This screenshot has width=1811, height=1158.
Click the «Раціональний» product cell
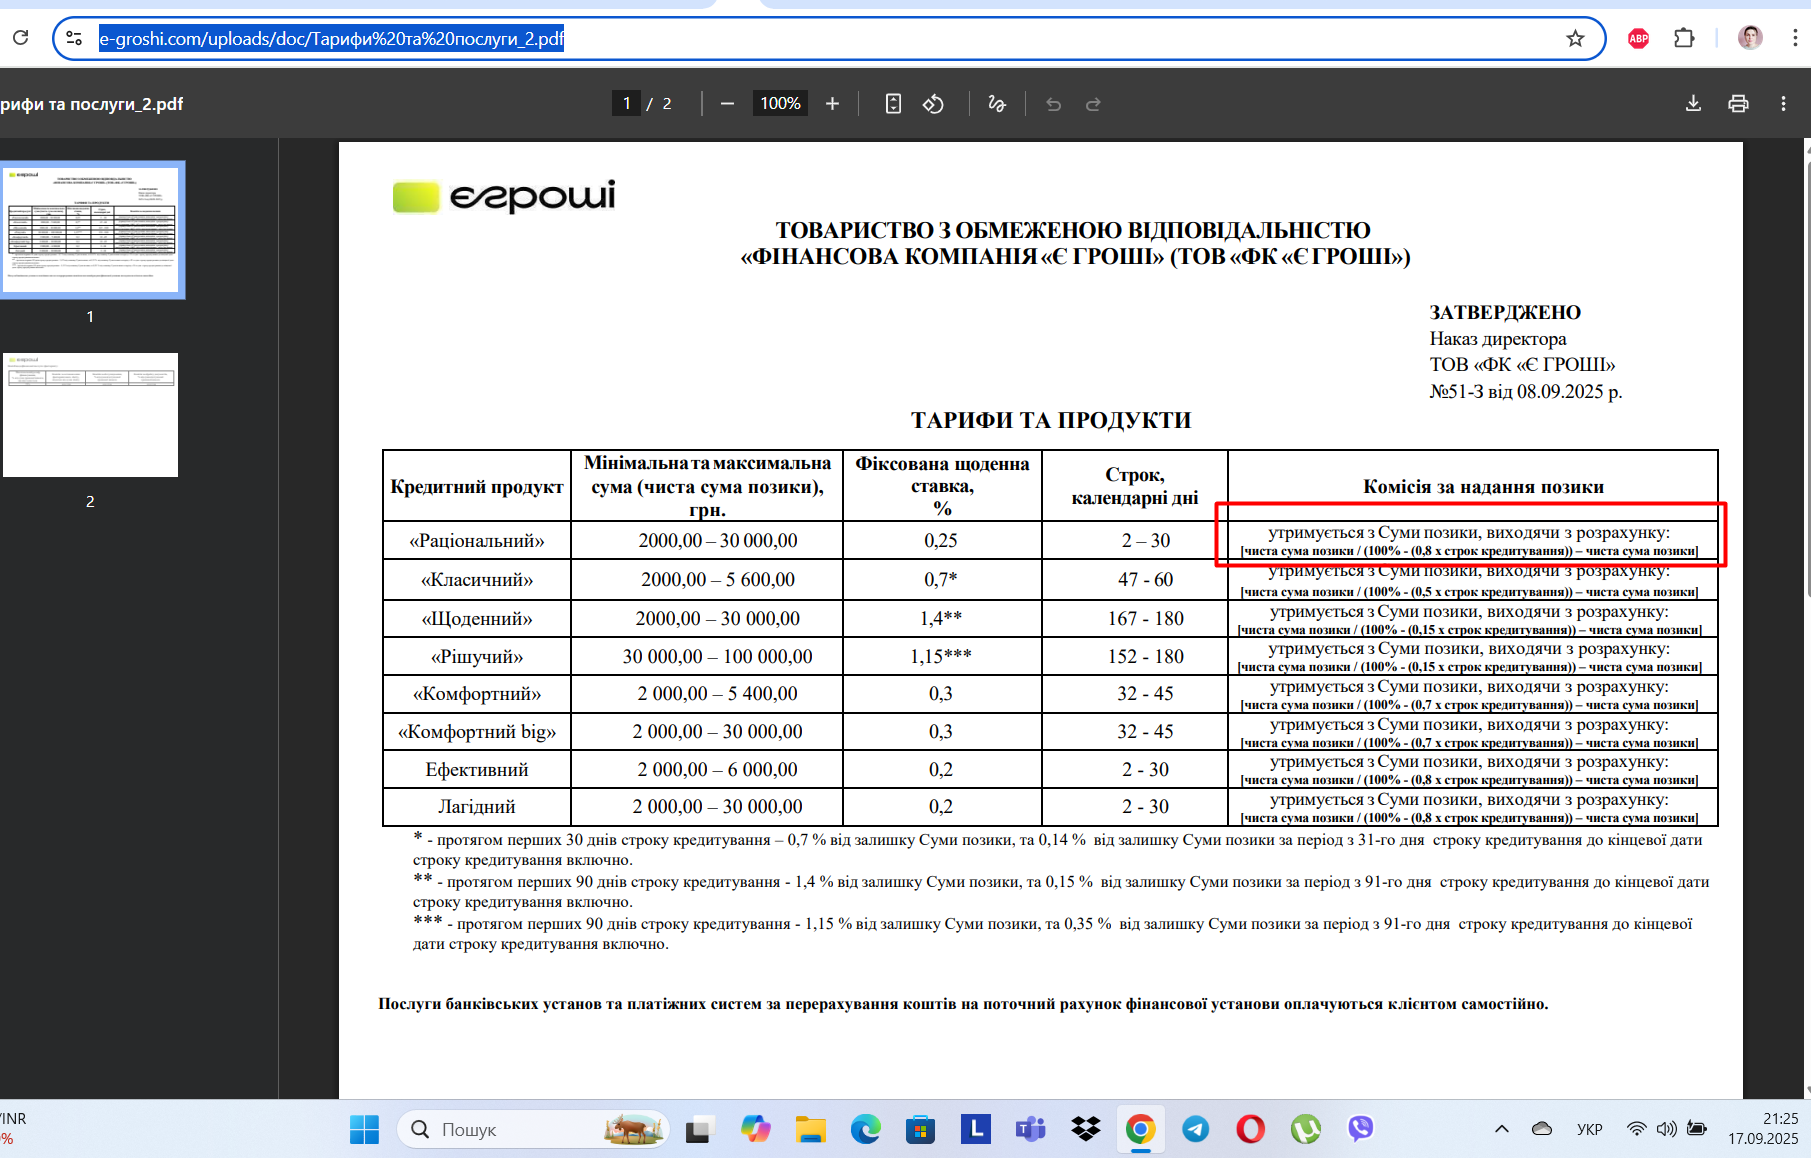click(x=477, y=540)
